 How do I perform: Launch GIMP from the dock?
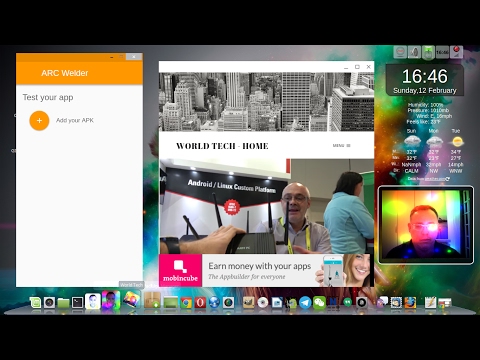pyautogui.click(x=248, y=302)
